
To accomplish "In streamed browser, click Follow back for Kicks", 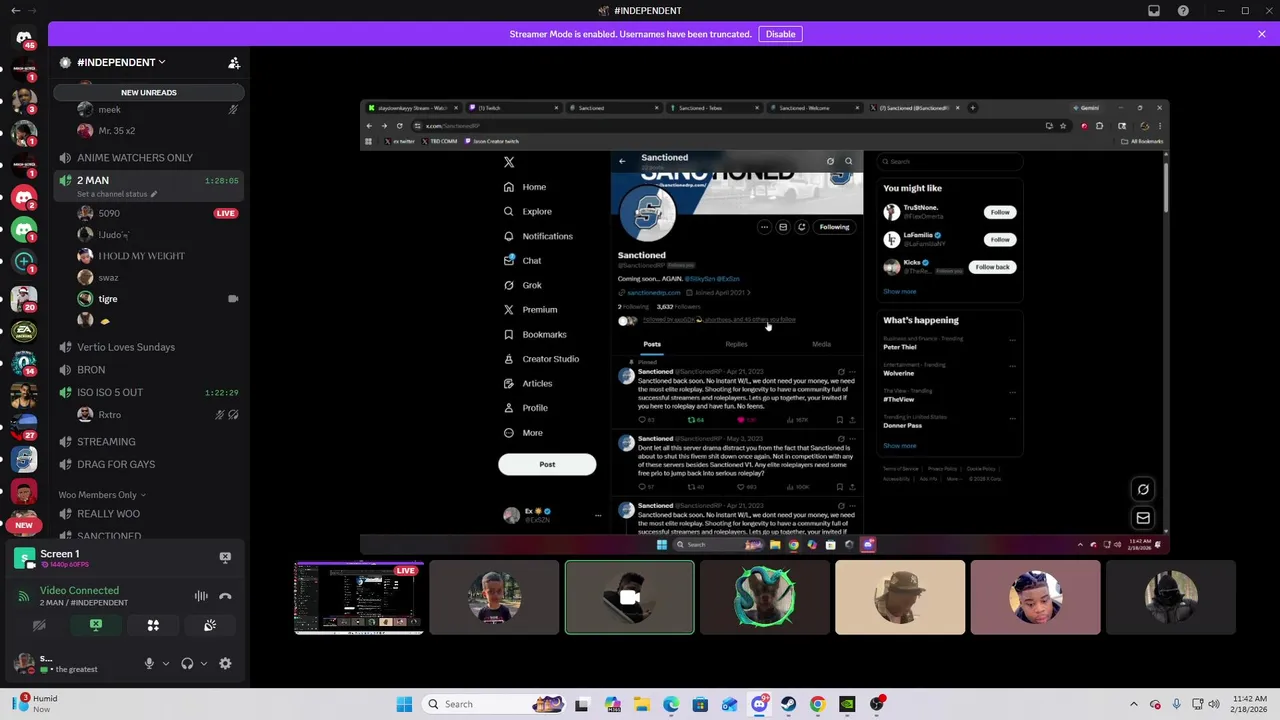I will [x=992, y=267].
